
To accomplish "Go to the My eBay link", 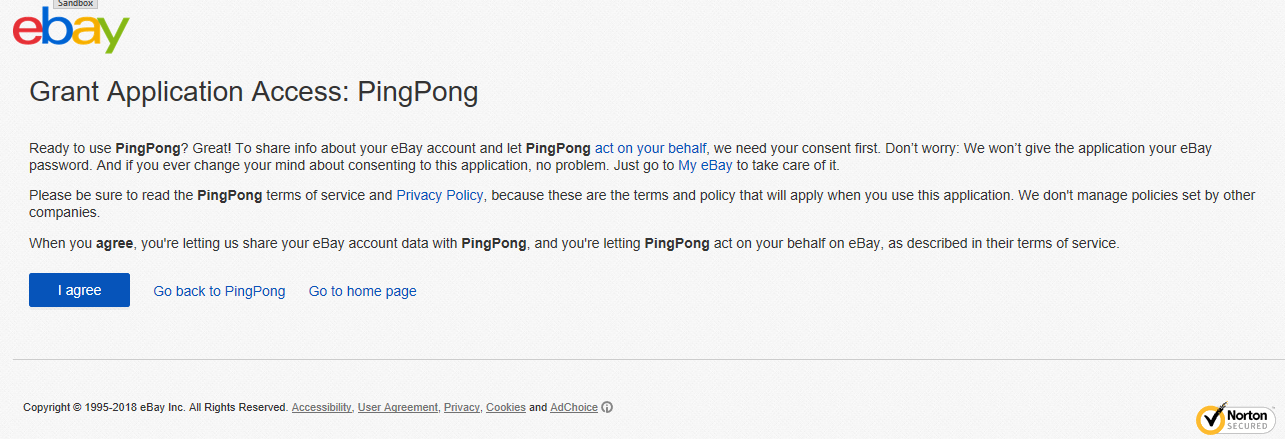I will click(x=705, y=166).
